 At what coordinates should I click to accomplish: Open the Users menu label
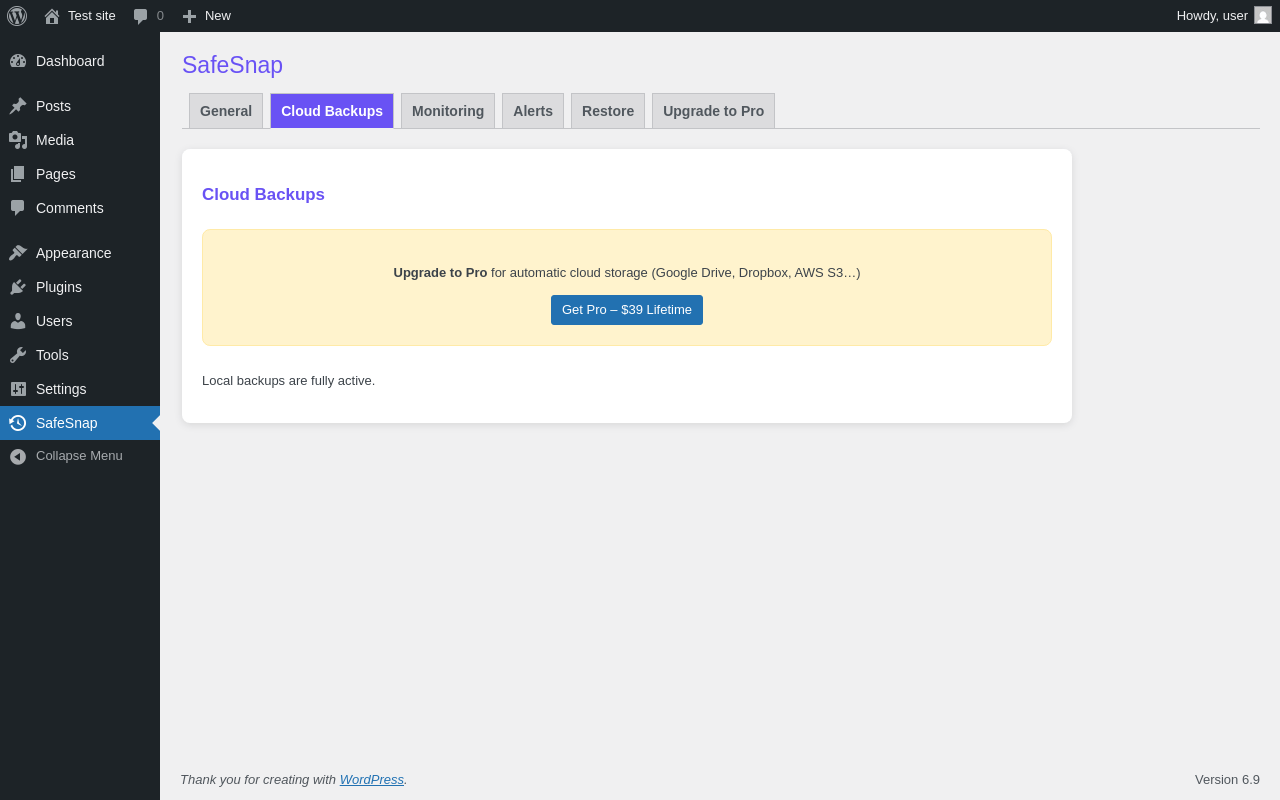pos(54,321)
